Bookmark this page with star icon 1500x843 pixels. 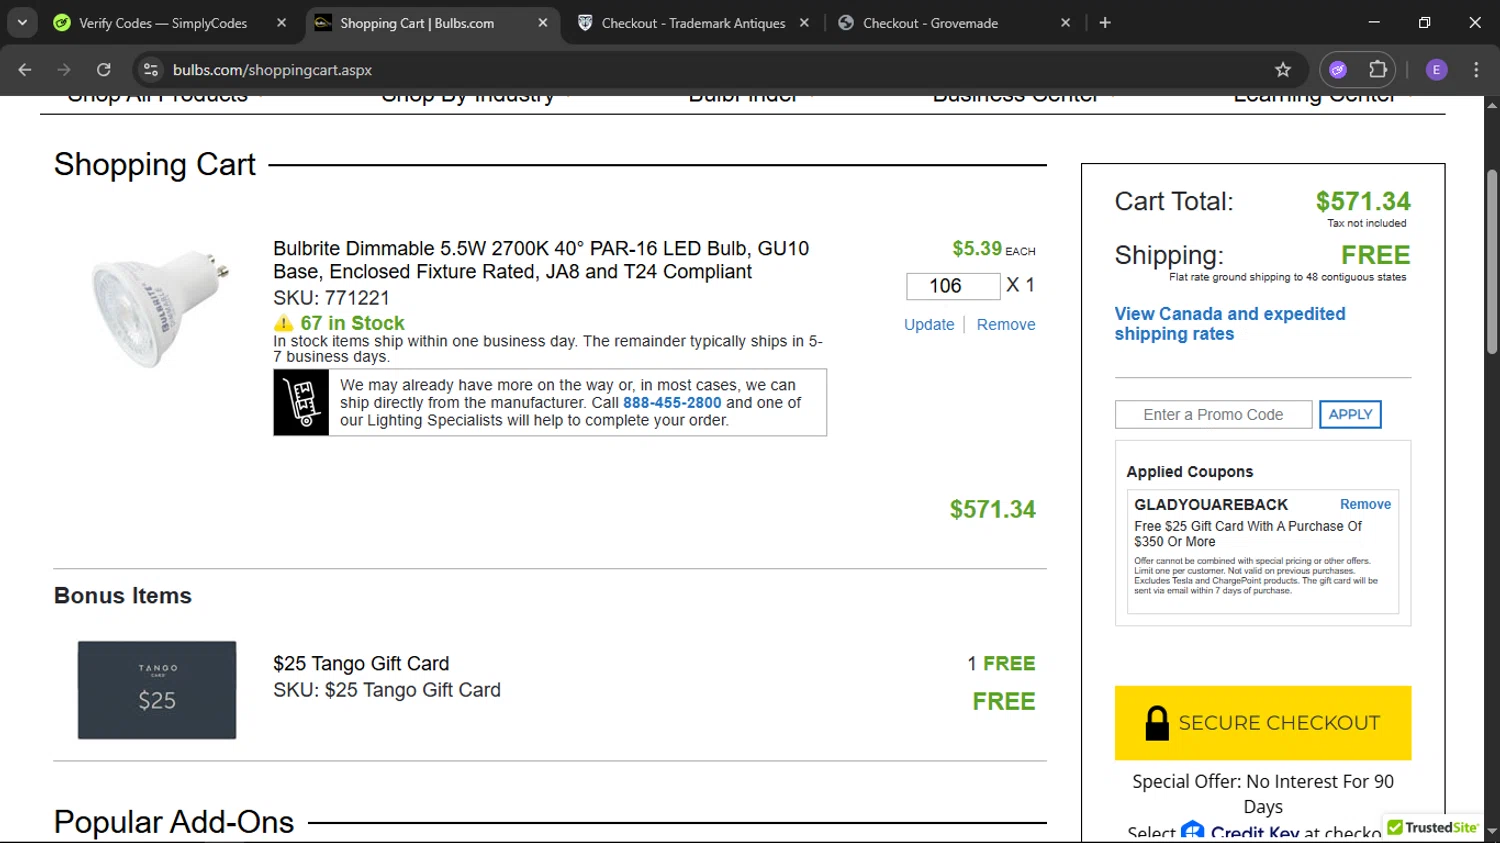coord(1283,70)
